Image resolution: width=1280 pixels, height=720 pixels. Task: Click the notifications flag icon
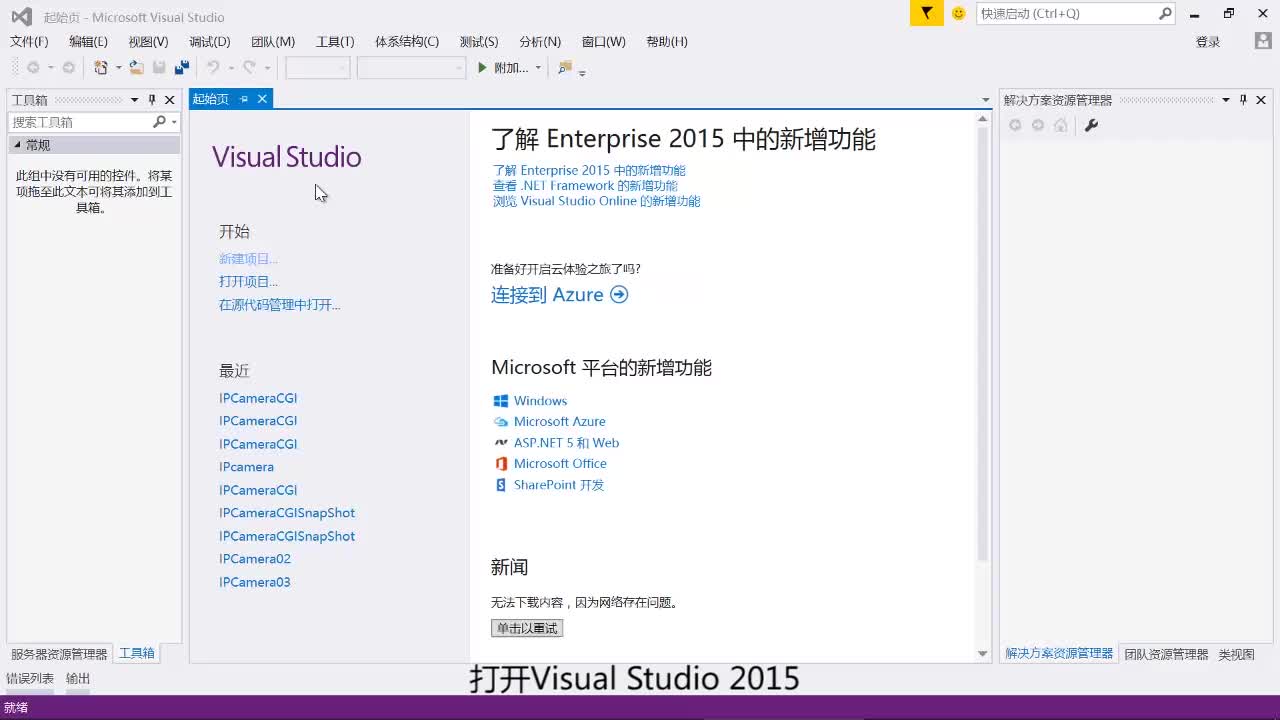click(927, 13)
